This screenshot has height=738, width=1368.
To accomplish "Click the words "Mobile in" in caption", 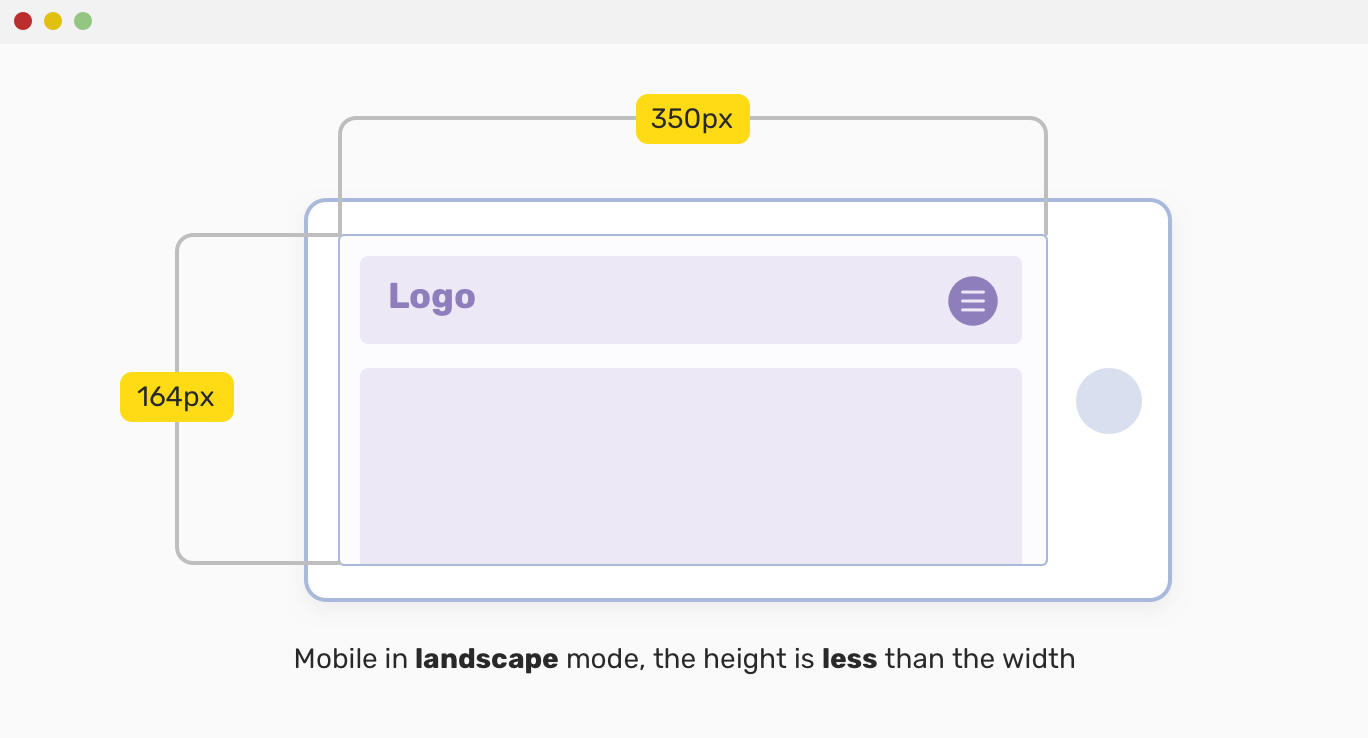I will pyautogui.click(x=351, y=659).
